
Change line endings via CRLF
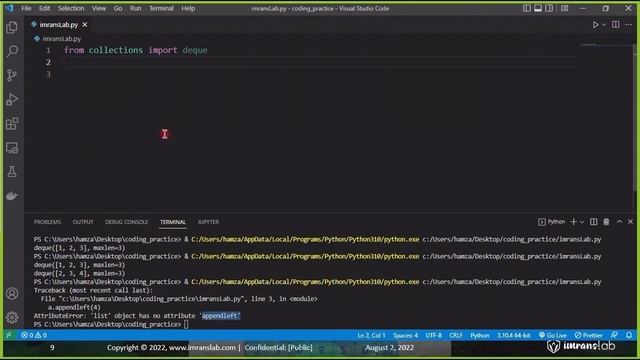tap(456, 335)
